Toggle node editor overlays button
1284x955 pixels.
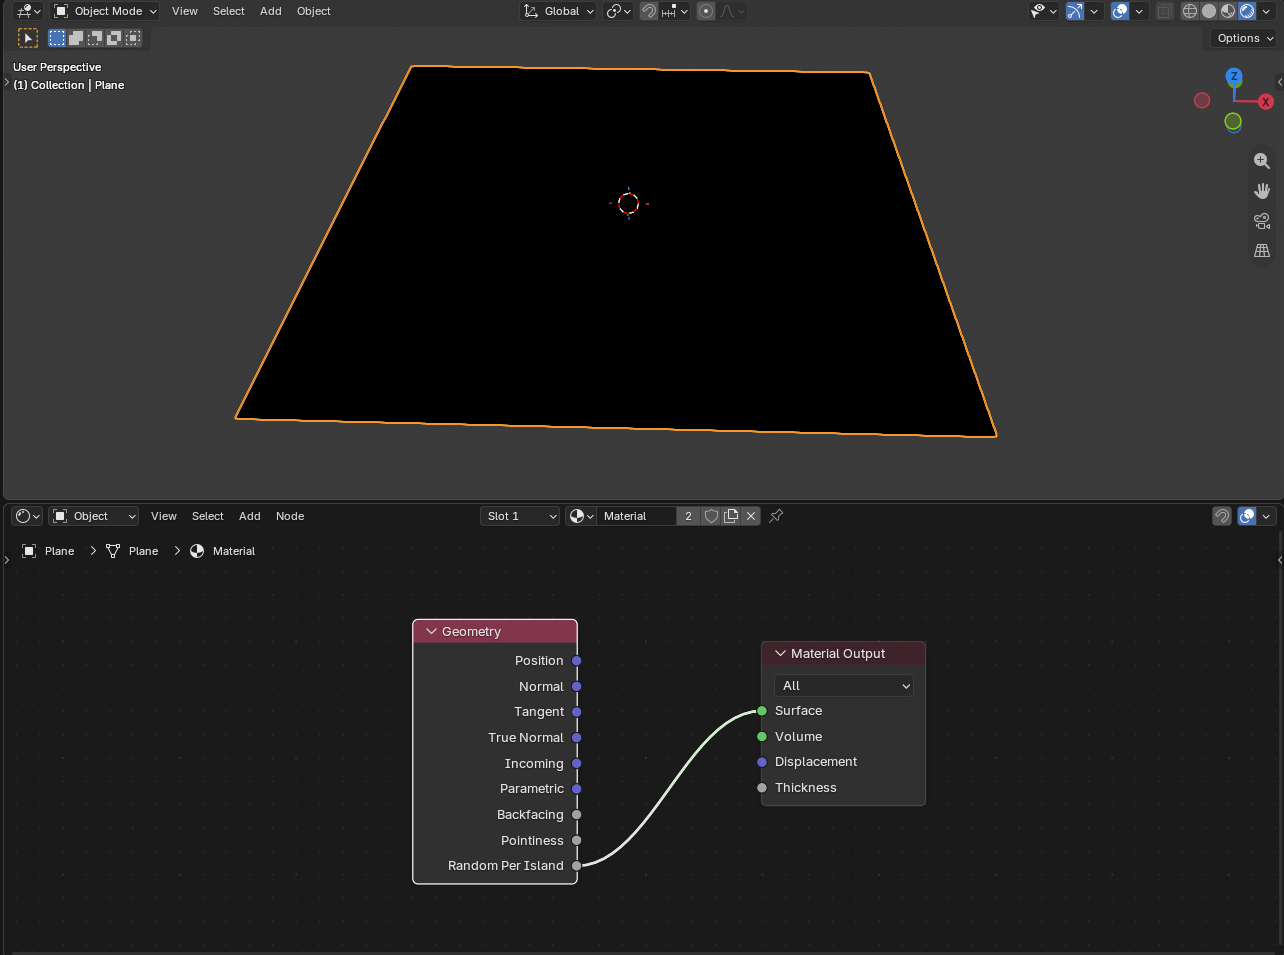point(1247,516)
